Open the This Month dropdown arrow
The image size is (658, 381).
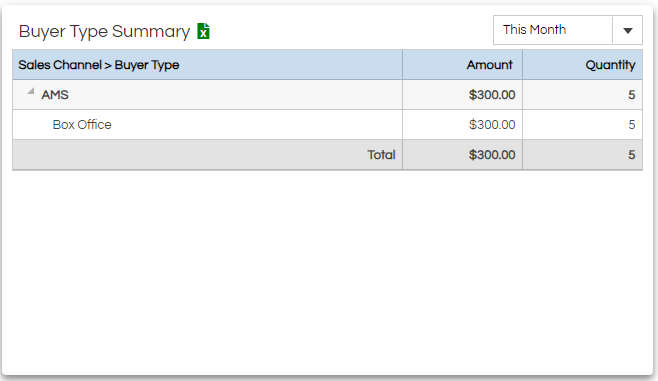pyautogui.click(x=627, y=30)
